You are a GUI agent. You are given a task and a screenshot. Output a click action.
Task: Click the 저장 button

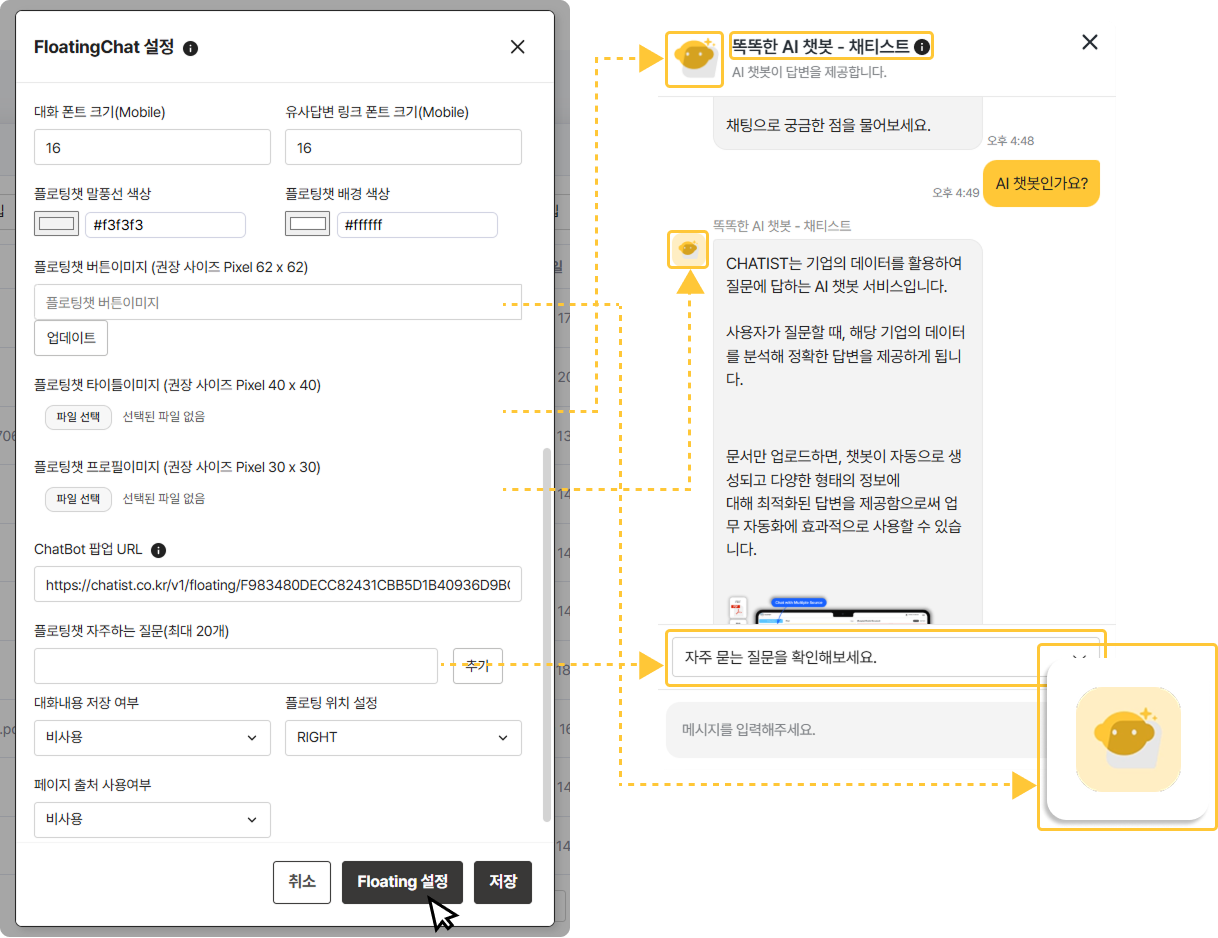coord(503,882)
